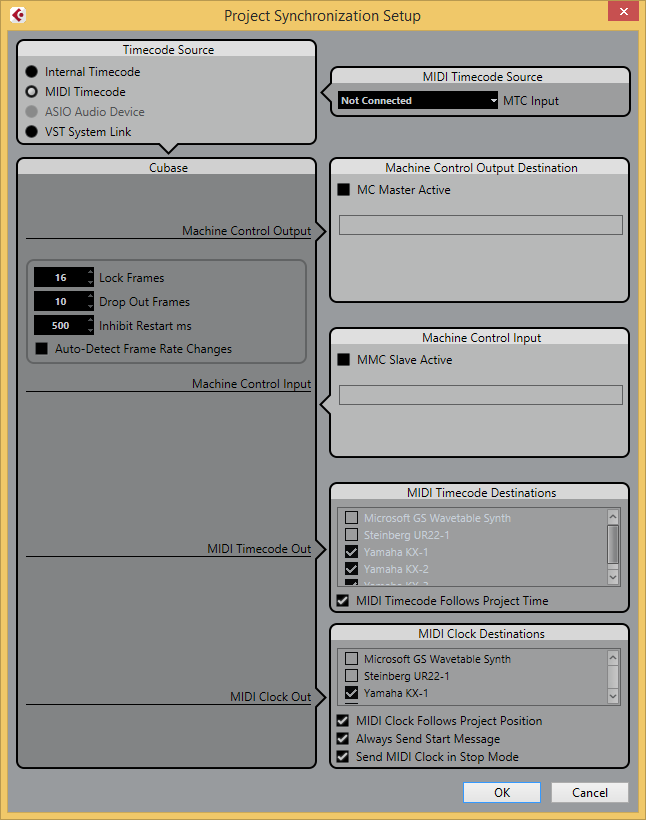646x820 pixels.
Task: Click the Drop Out Frames value field
Action: (61, 301)
